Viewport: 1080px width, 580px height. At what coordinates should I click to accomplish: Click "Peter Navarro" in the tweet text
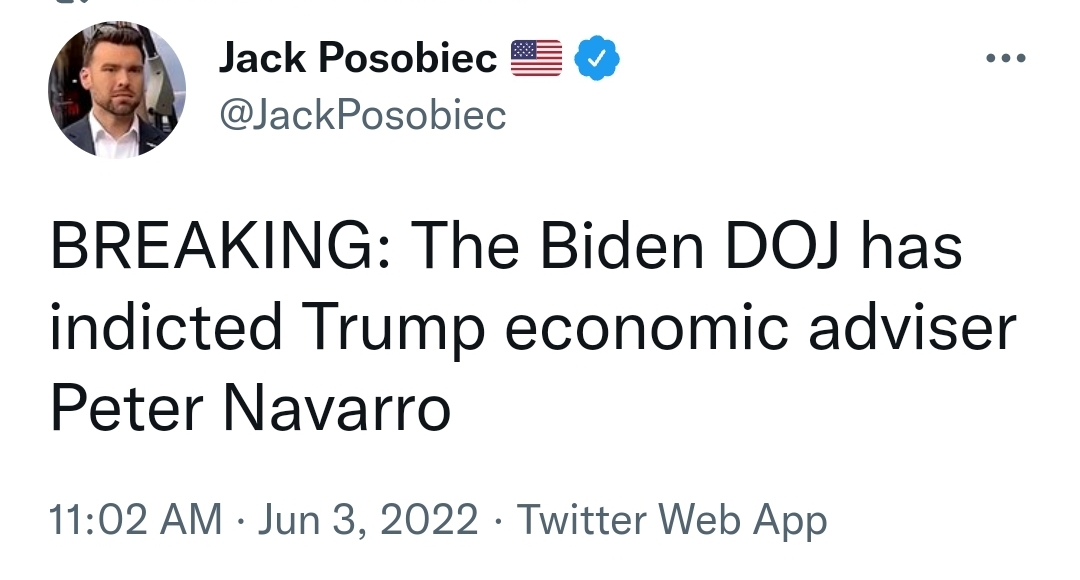(x=251, y=408)
